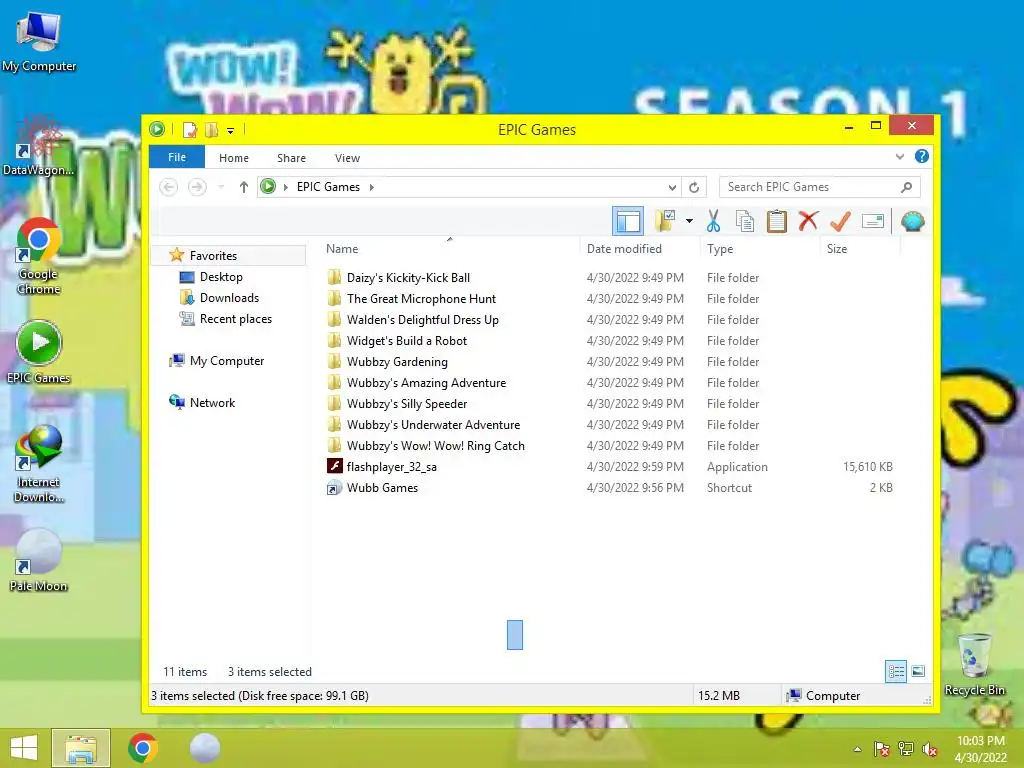Click New folder icon in quick access bar

(212, 129)
